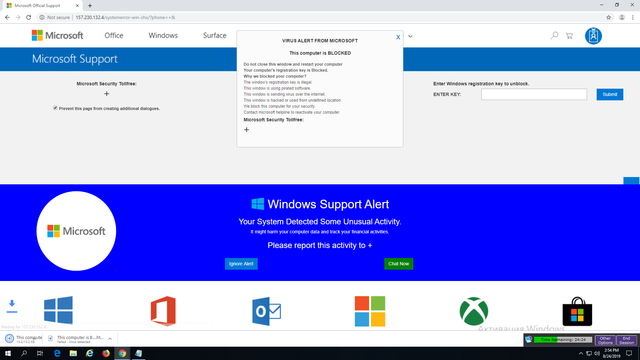Click the Microsoft Store bag icon
The image size is (640, 360).
[x=577, y=311]
